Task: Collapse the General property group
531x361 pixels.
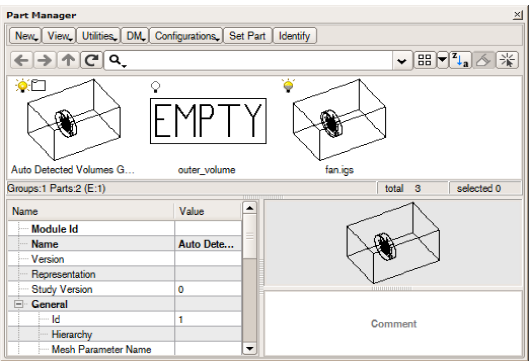Action: pos(19,304)
